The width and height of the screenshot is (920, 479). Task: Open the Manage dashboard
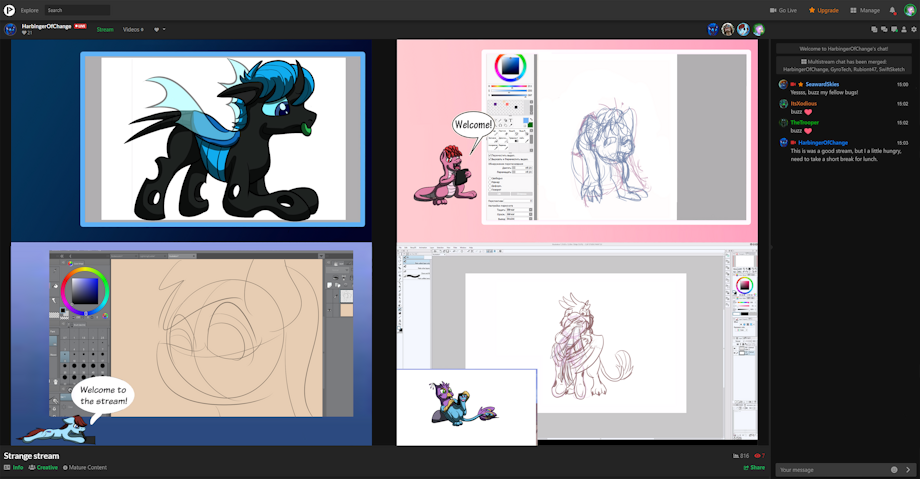pyautogui.click(x=865, y=11)
